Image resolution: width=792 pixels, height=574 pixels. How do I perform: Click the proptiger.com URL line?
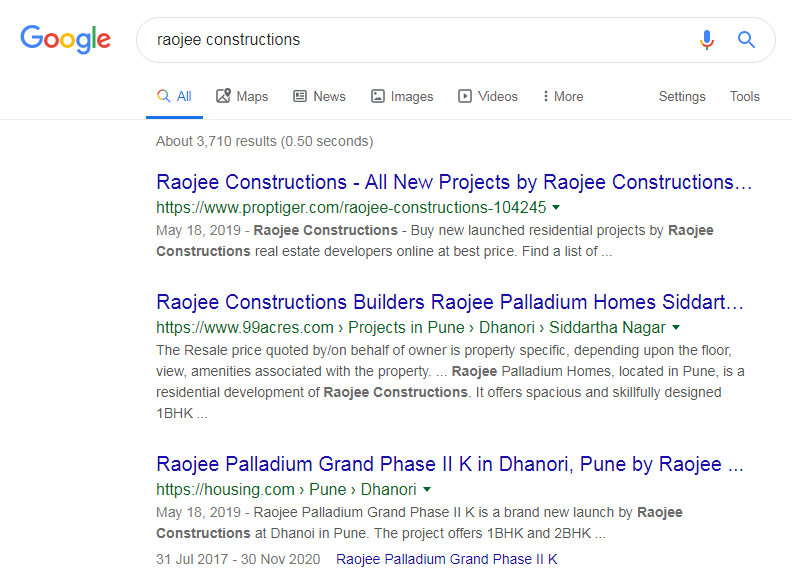pyautogui.click(x=351, y=207)
